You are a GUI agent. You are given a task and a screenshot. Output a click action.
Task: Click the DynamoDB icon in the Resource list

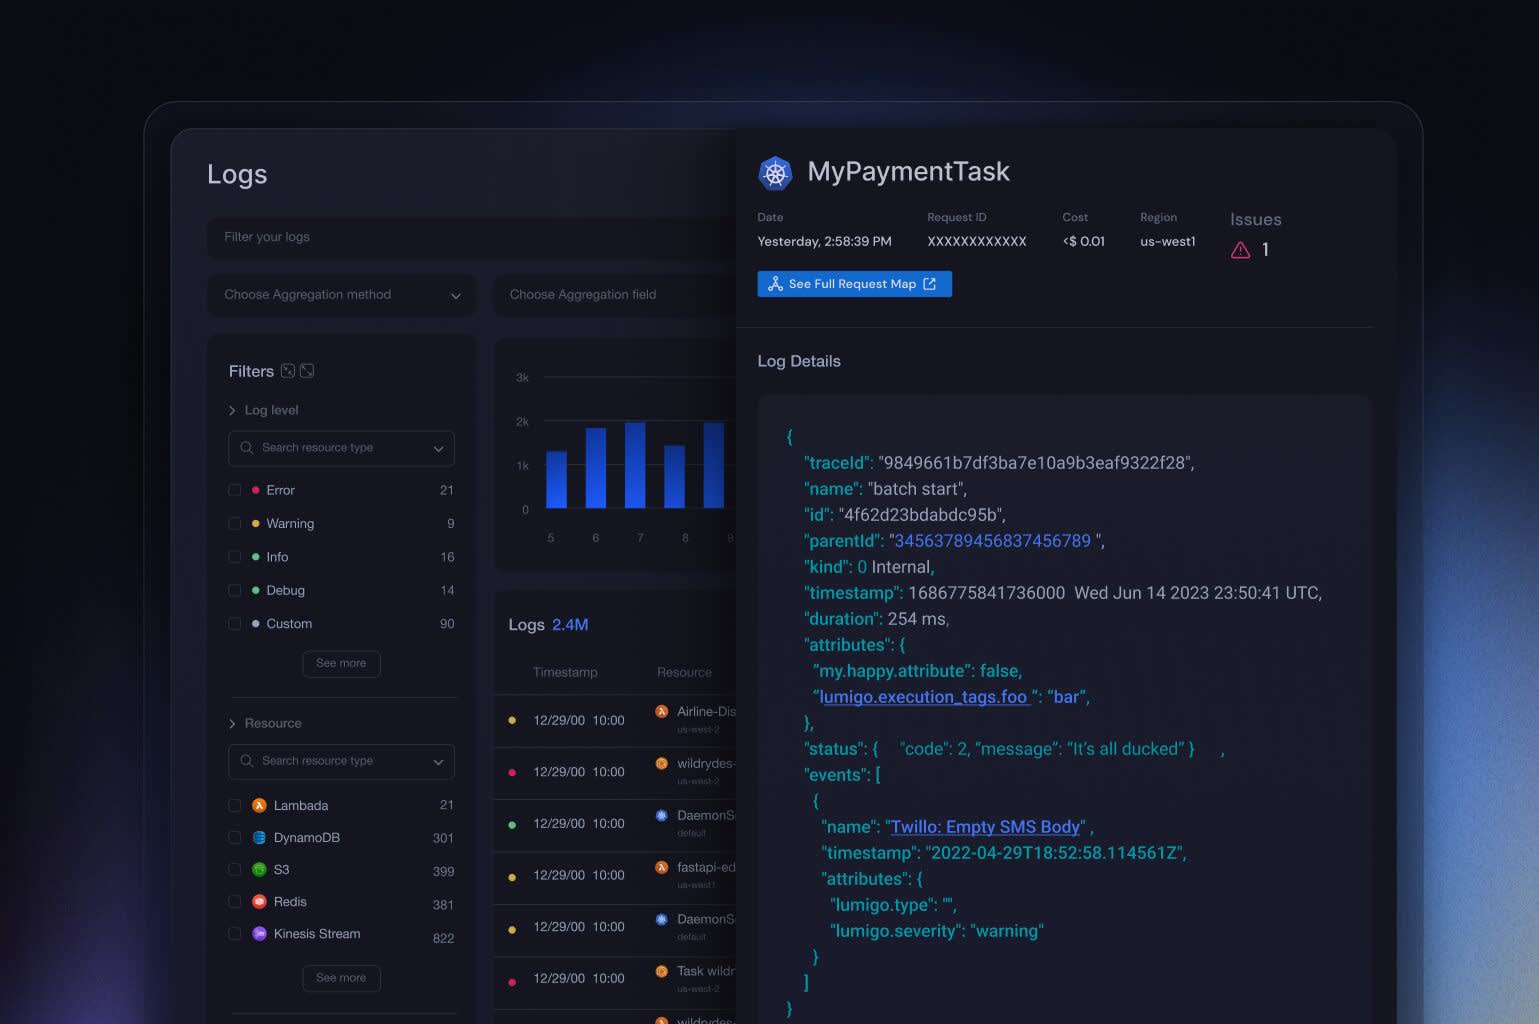[259, 837]
